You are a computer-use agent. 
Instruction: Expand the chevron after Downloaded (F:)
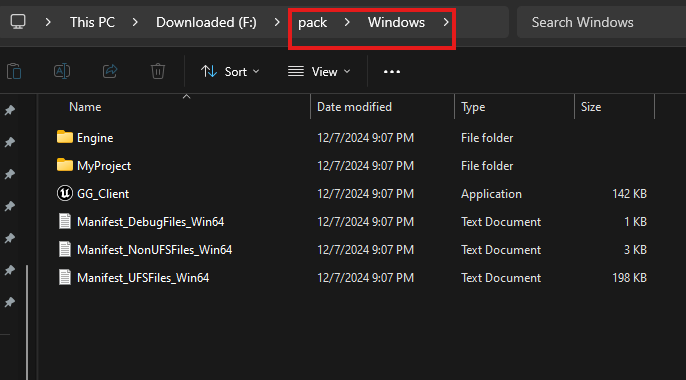click(276, 22)
